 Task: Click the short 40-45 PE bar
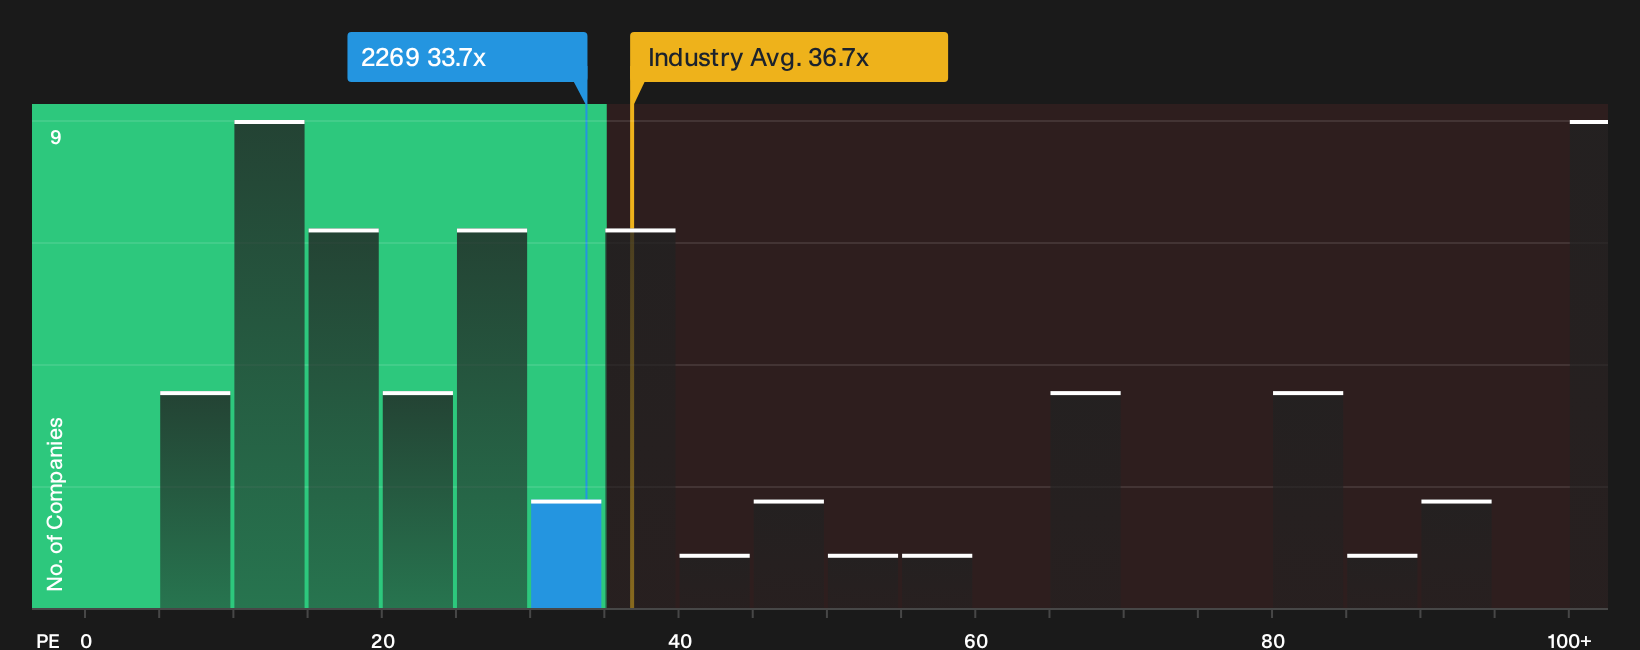click(714, 581)
